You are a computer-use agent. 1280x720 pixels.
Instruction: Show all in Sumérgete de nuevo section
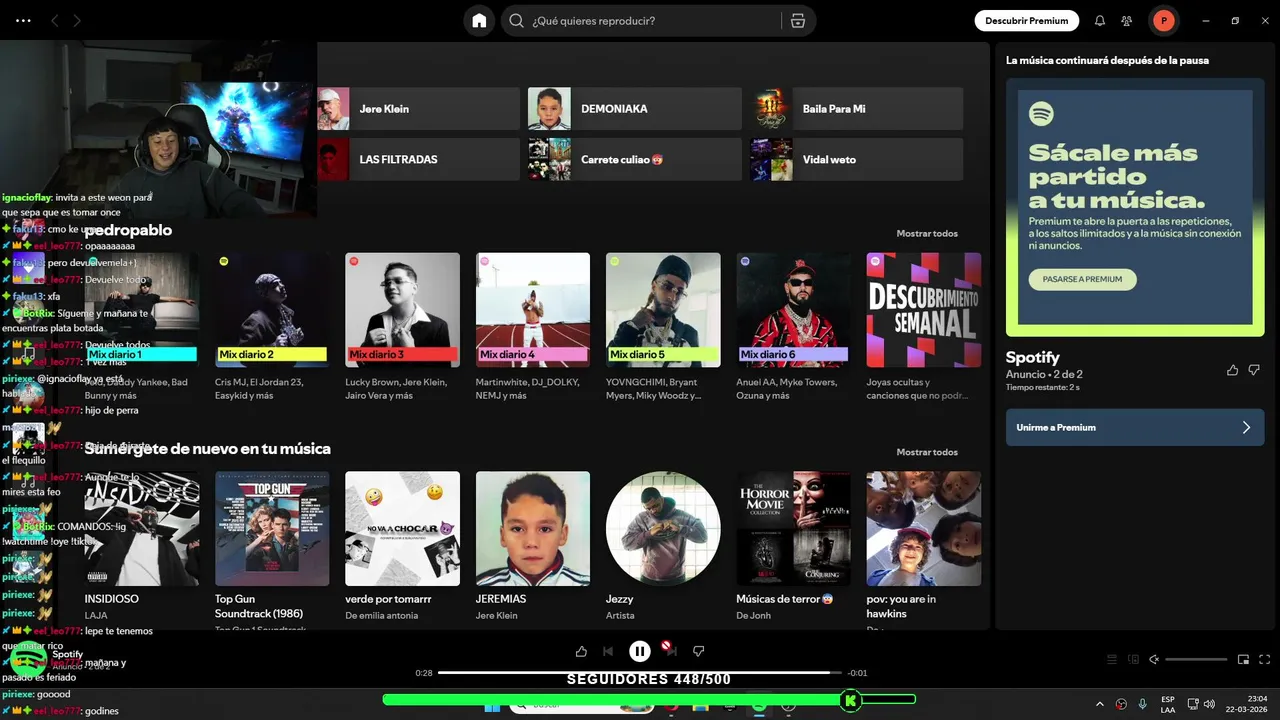click(x=927, y=452)
